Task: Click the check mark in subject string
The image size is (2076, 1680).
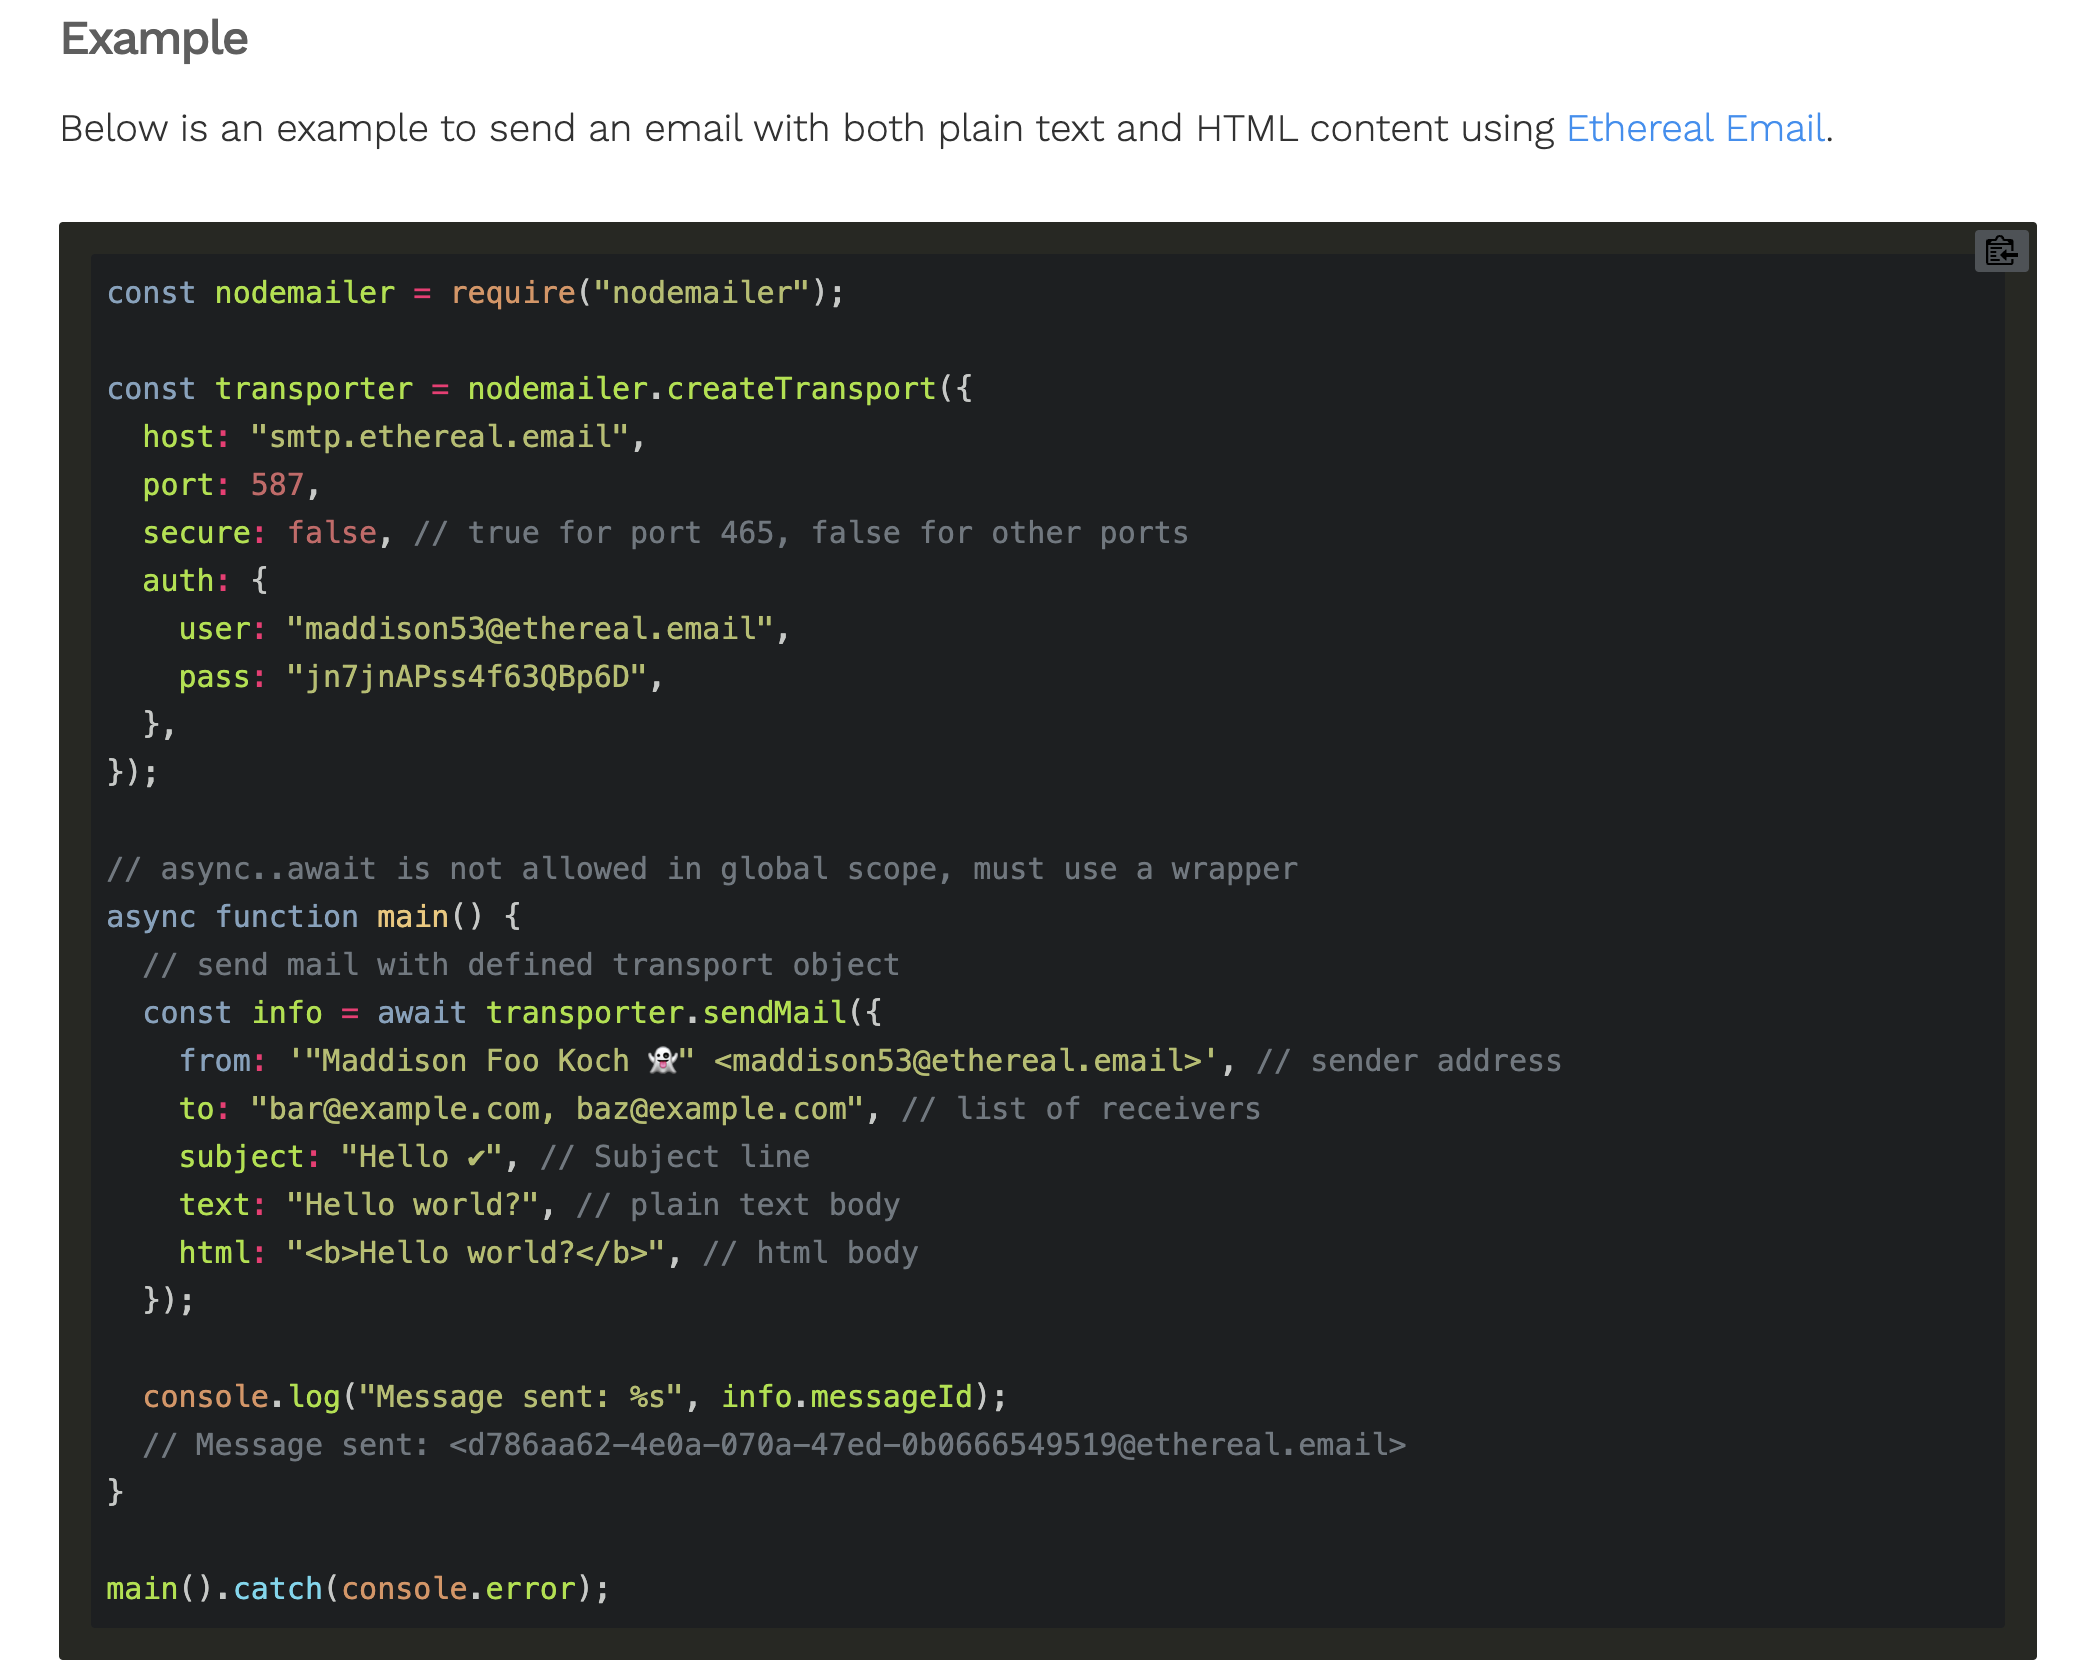Action: pyautogui.click(x=477, y=1157)
